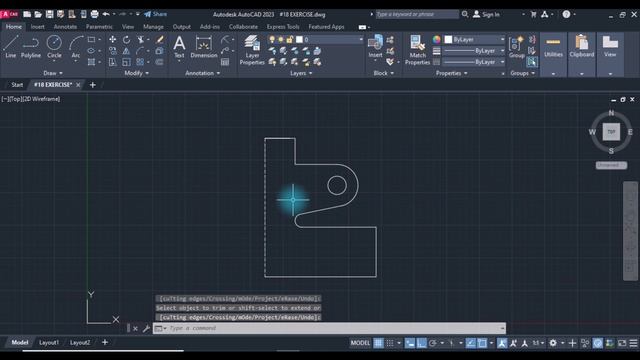Toggle object snap tracking in status bar

(470, 343)
